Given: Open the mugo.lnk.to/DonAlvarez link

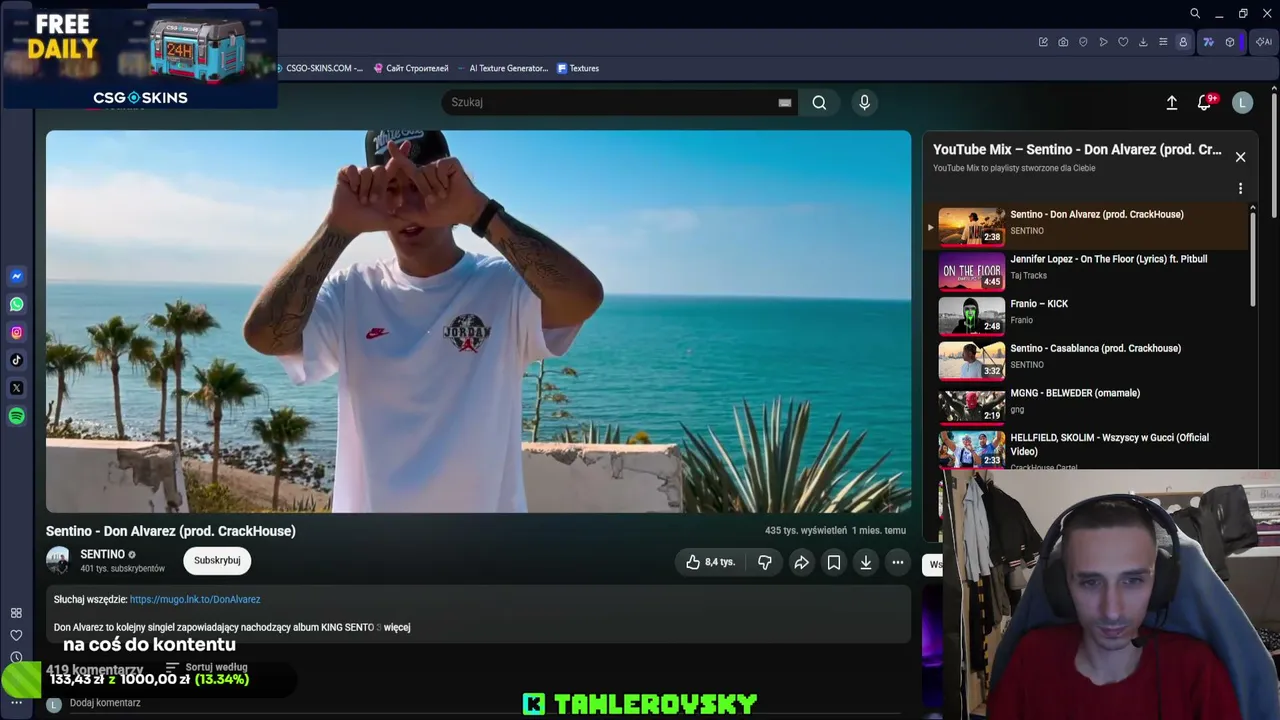Looking at the screenshot, I should (195, 600).
